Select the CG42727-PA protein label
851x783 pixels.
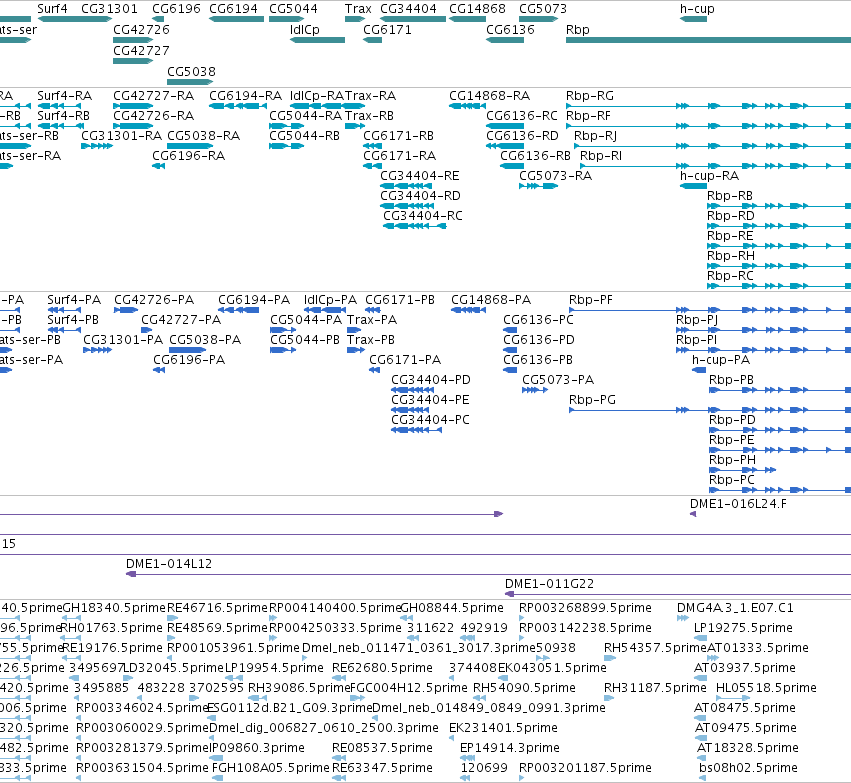tap(181, 320)
